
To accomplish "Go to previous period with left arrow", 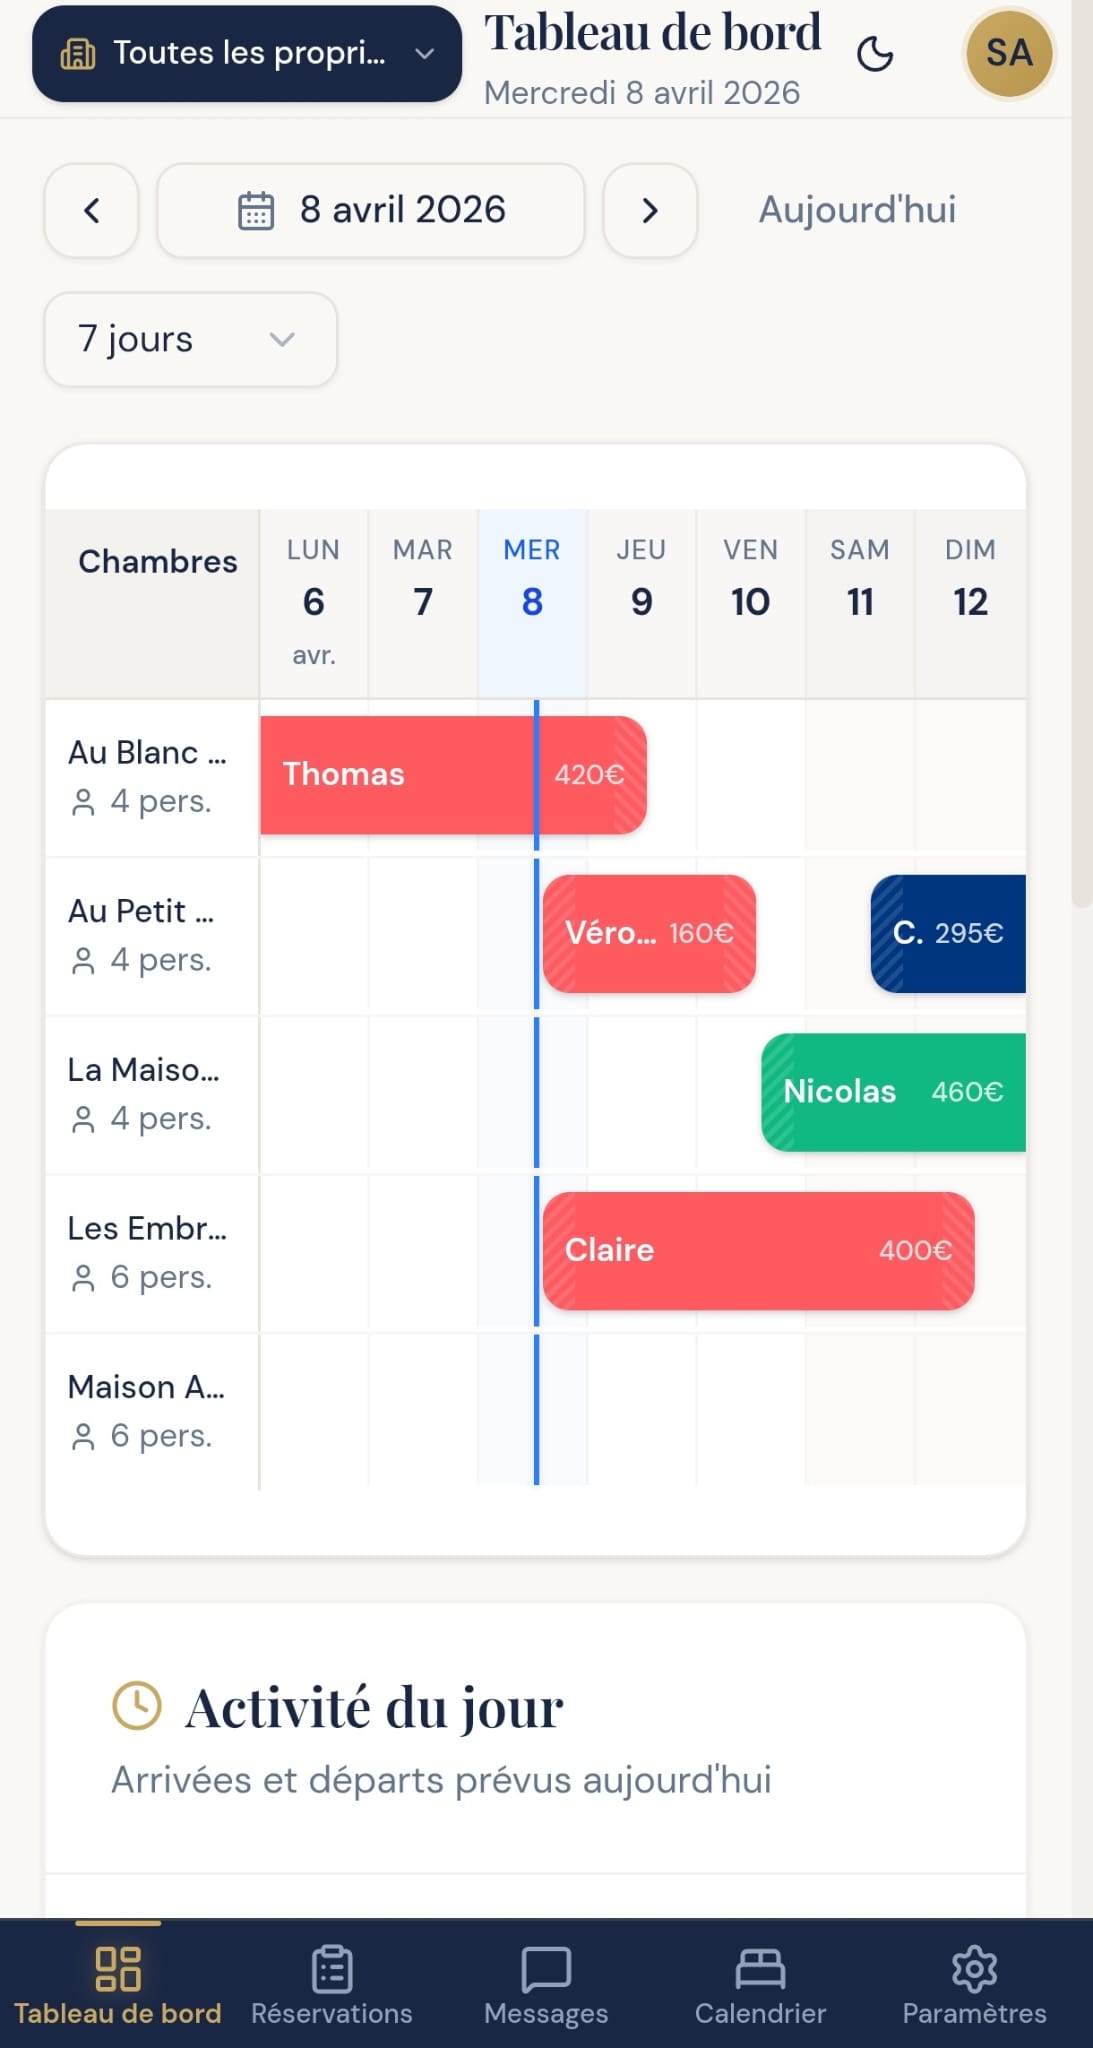I will [91, 211].
